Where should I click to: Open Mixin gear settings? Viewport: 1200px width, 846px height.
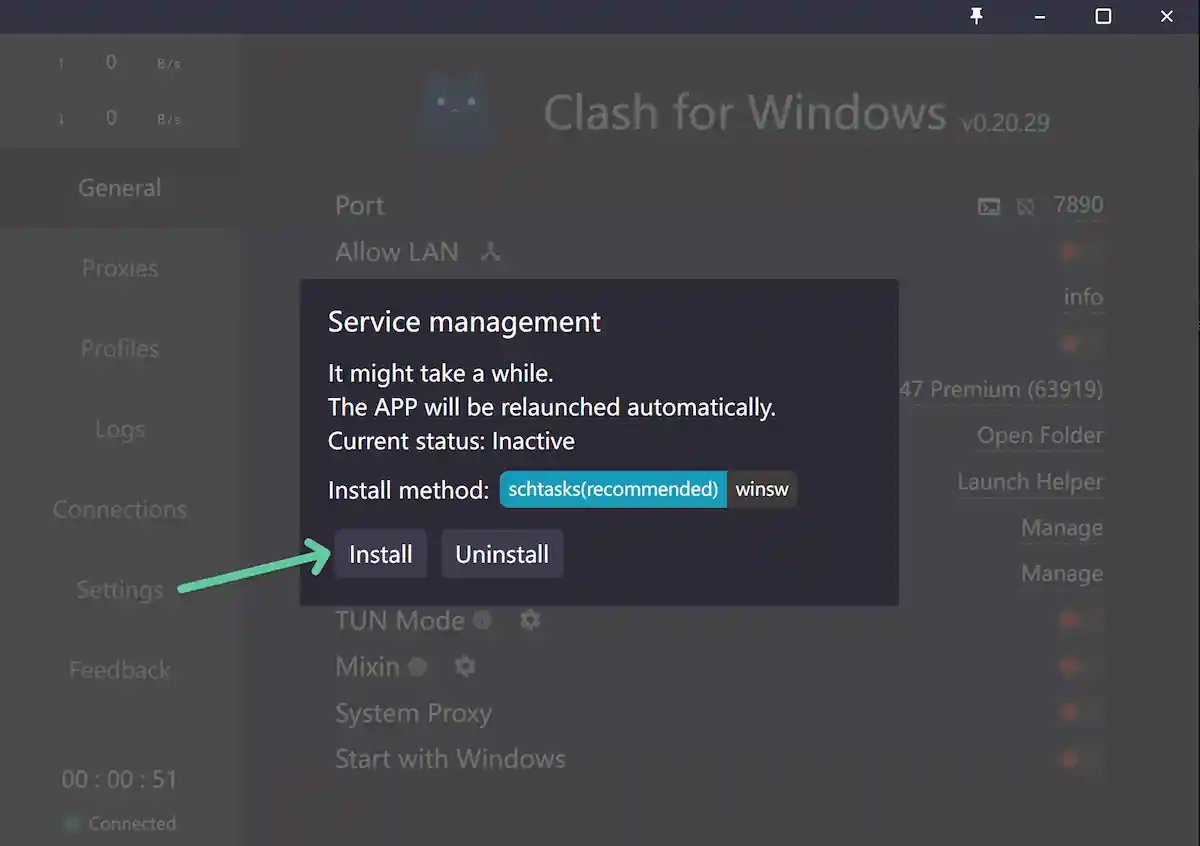coord(465,666)
